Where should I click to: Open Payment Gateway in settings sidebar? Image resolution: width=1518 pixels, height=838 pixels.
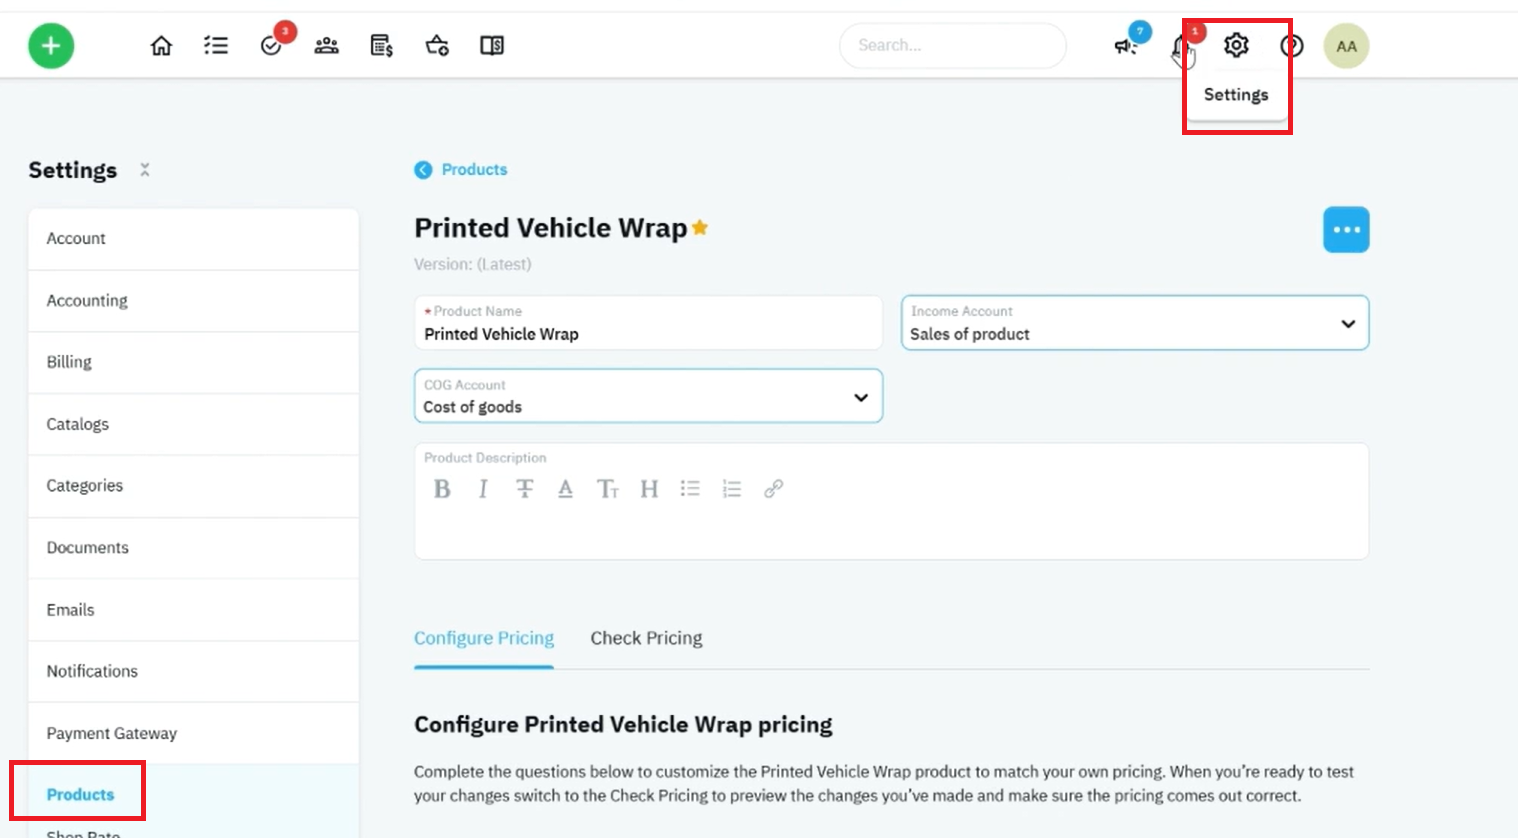[x=194, y=733]
